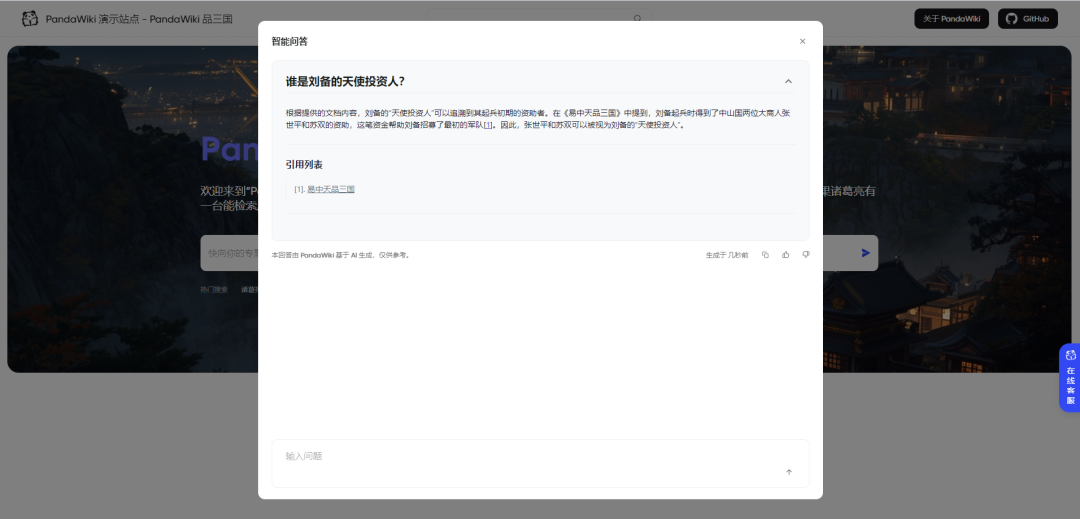Close the 智能问答 dialog

pos(802,41)
